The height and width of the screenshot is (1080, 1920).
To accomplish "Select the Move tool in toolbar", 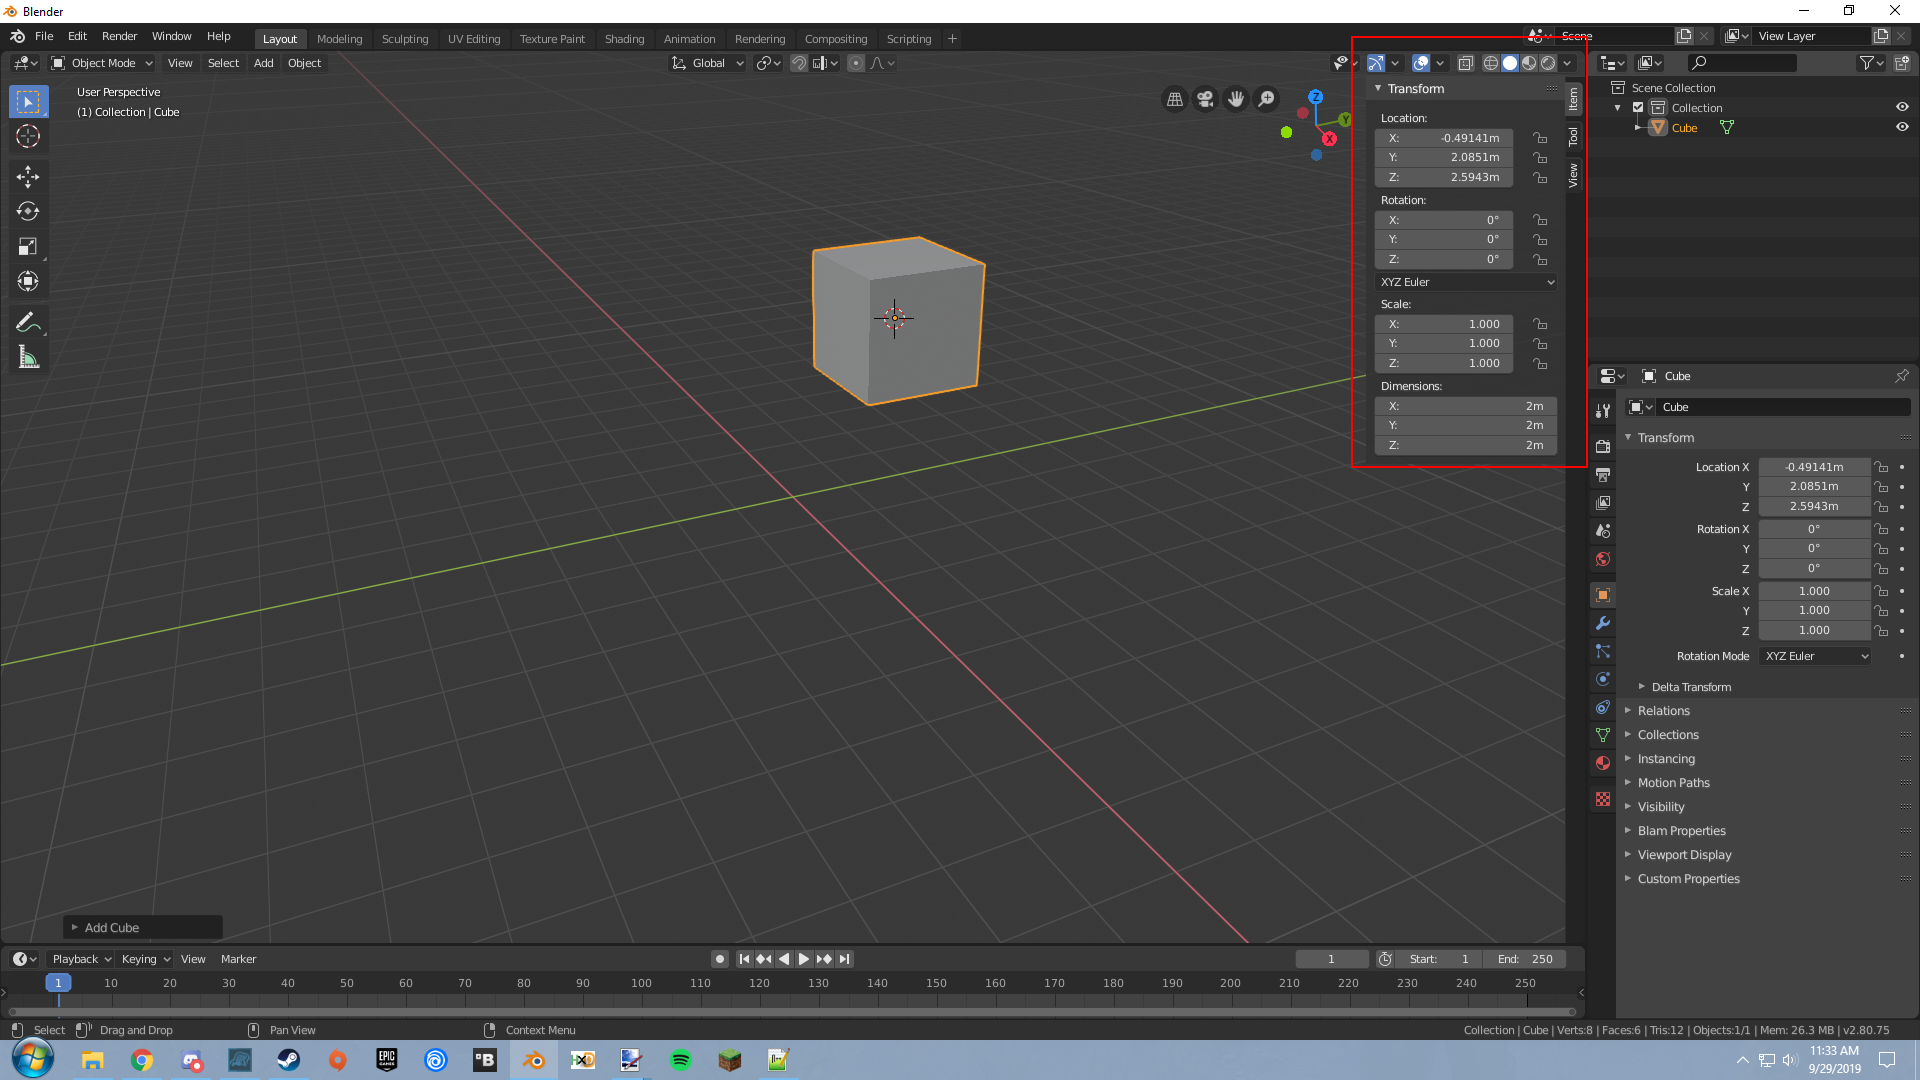I will click(x=28, y=177).
